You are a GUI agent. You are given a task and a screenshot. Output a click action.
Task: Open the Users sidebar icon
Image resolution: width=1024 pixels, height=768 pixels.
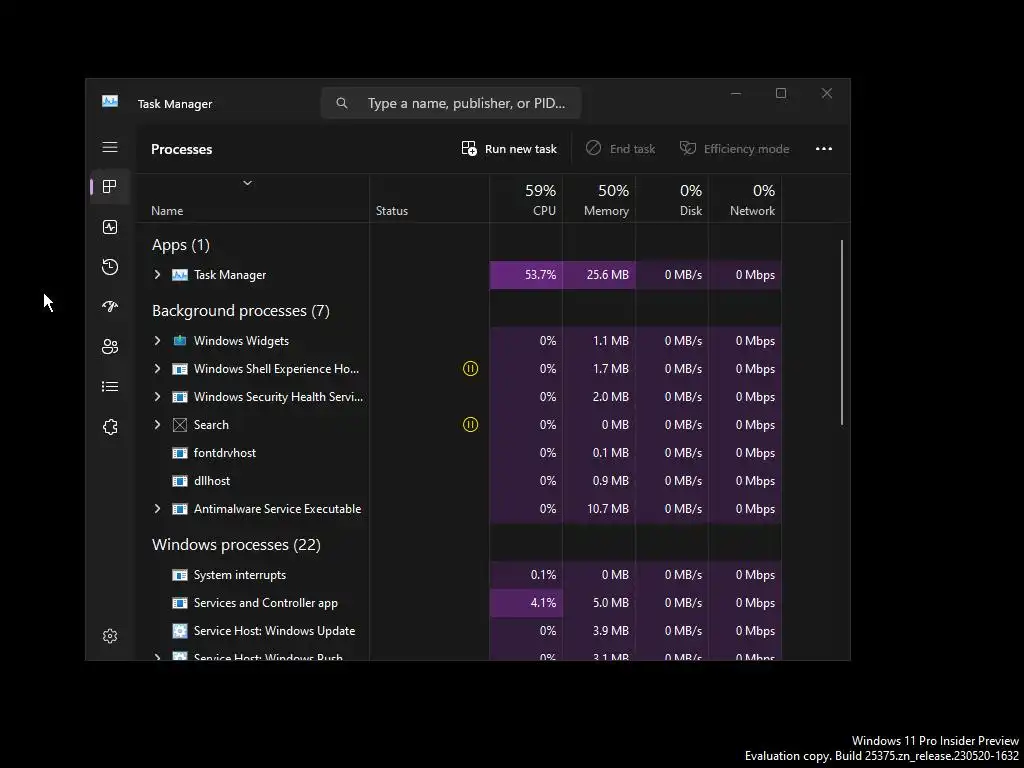point(110,346)
